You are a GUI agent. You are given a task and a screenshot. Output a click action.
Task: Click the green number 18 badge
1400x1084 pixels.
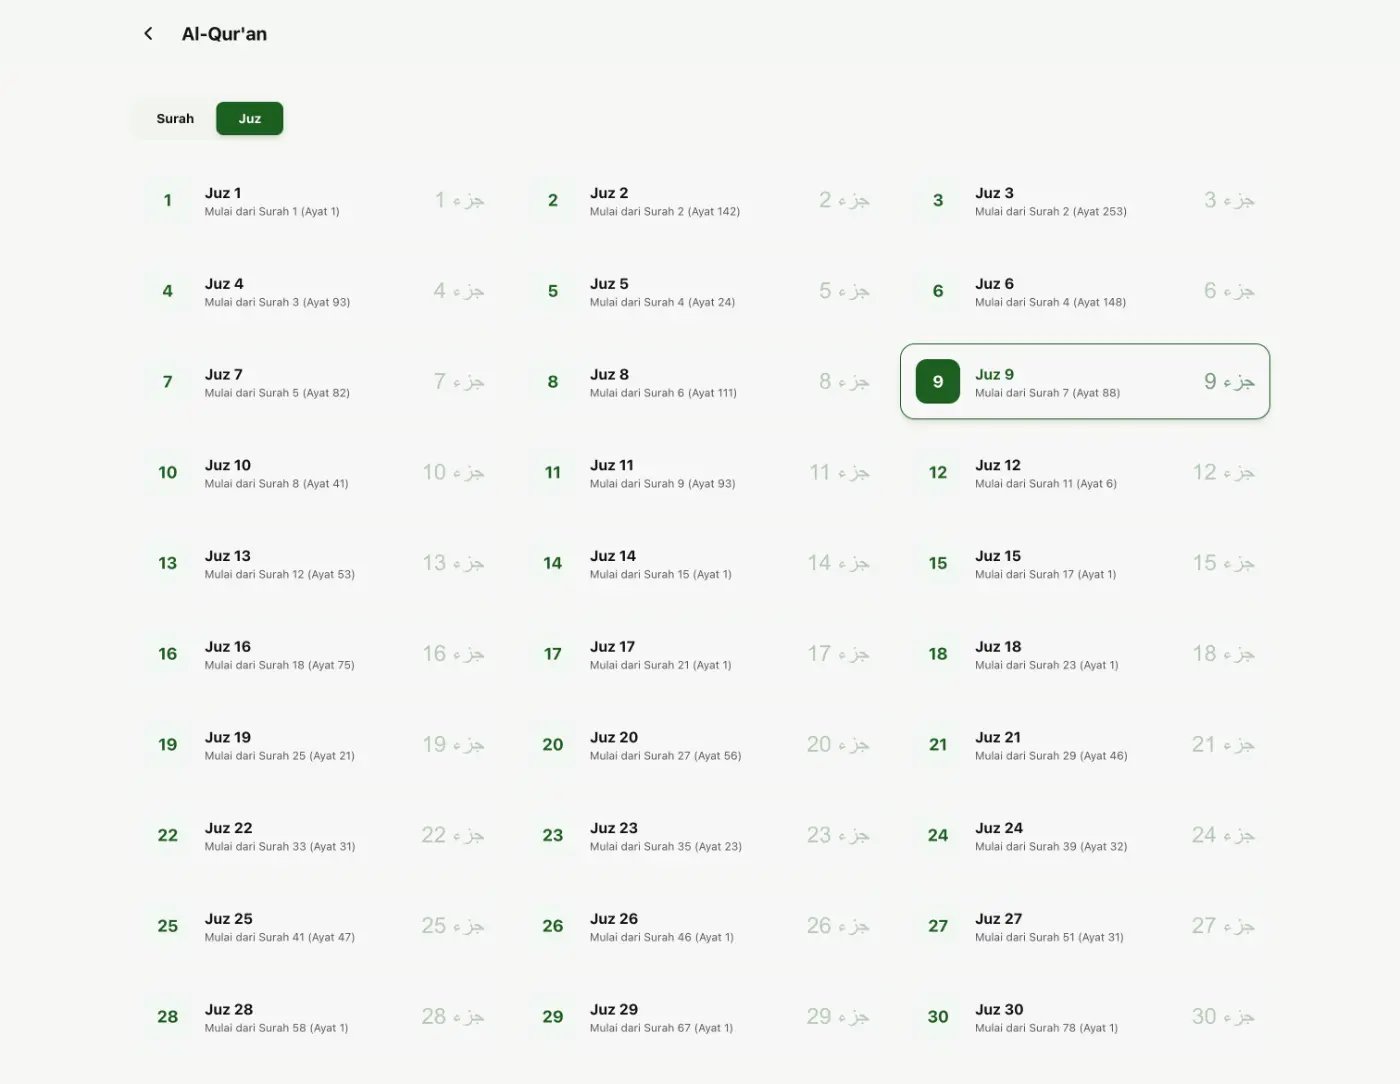(x=938, y=654)
